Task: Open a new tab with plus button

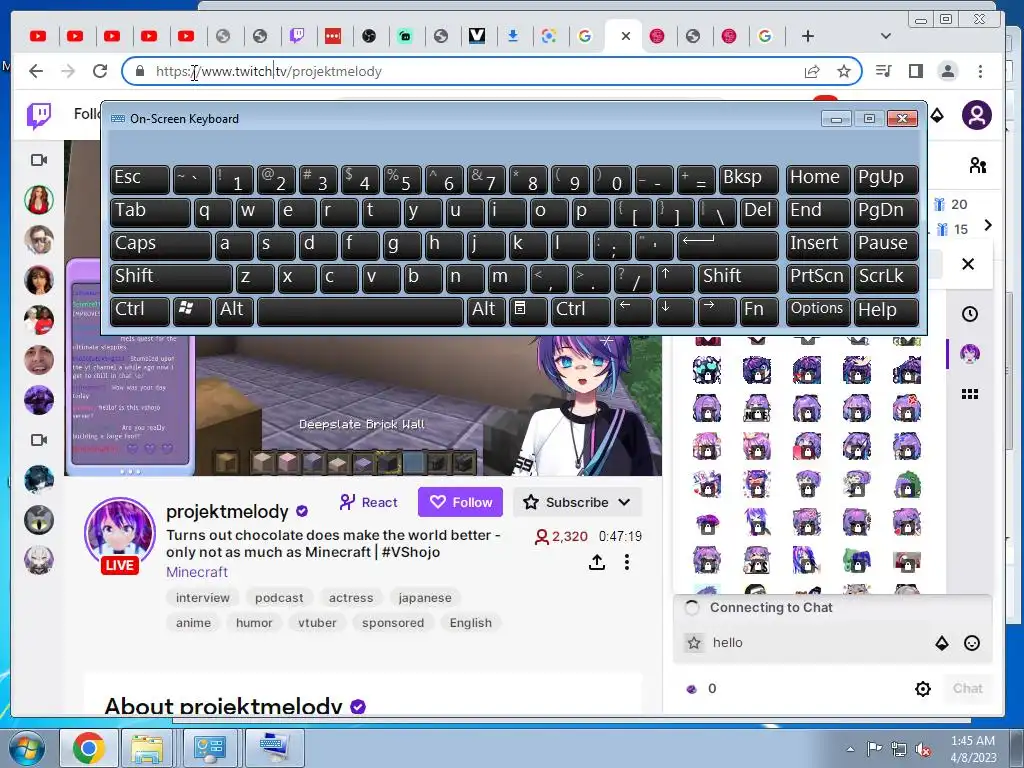Action: coord(808,36)
